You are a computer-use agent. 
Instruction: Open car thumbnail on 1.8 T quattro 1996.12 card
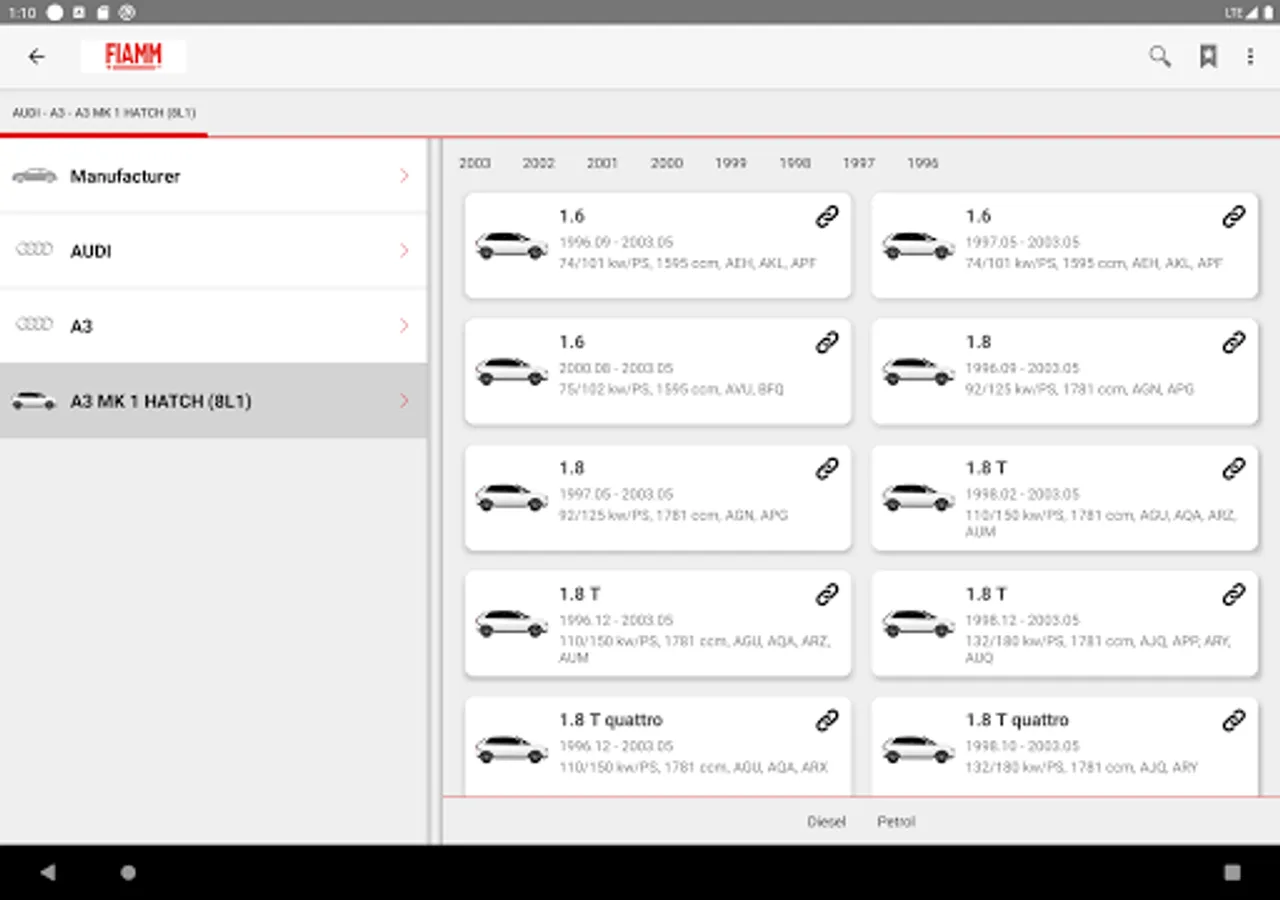[x=512, y=749]
